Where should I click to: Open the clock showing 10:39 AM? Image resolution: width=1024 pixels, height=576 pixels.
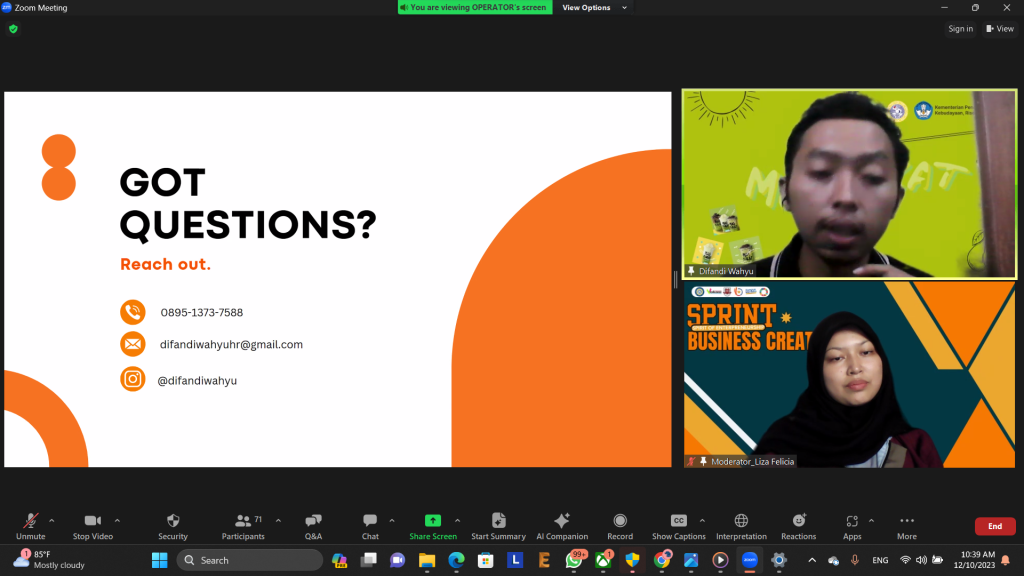click(x=974, y=560)
